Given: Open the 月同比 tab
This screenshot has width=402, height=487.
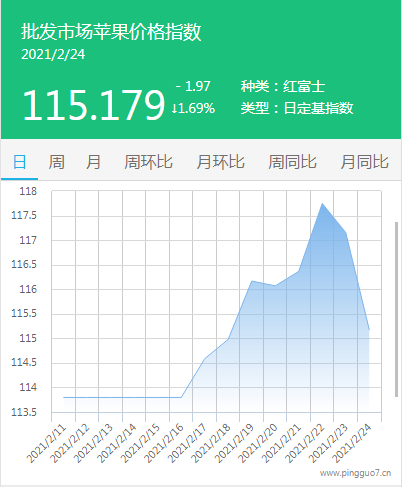Looking at the screenshot, I should pos(364,162).
